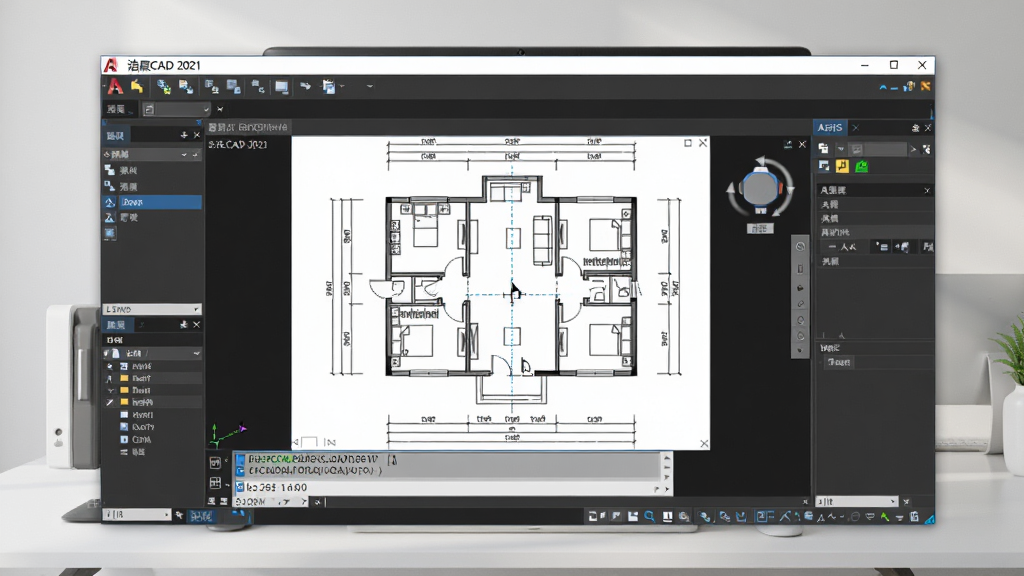Toggle the pencil icon in the layer list
1024x576 pixels.
pos(110,402)
